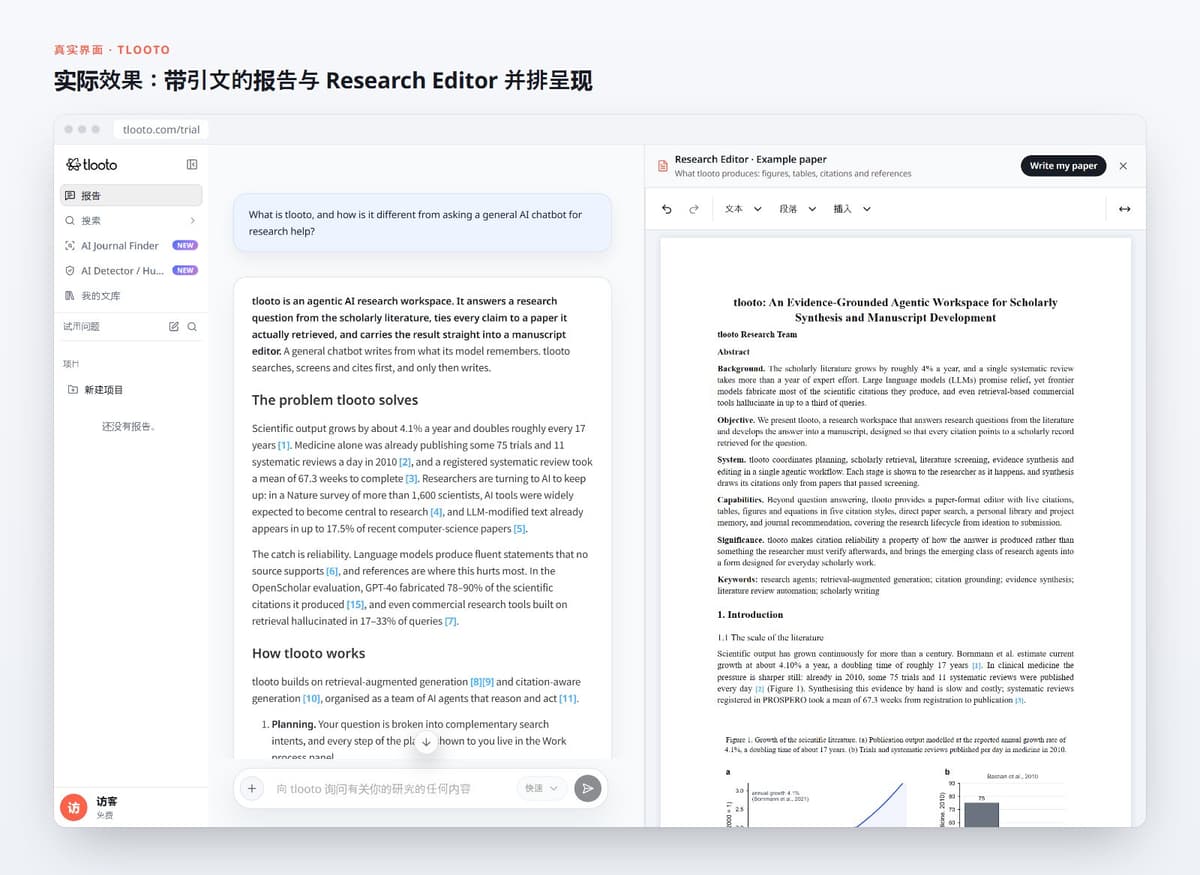The image size is (1200, 875).
Task: Open AI Journal Finder
Action: (131, 245)
